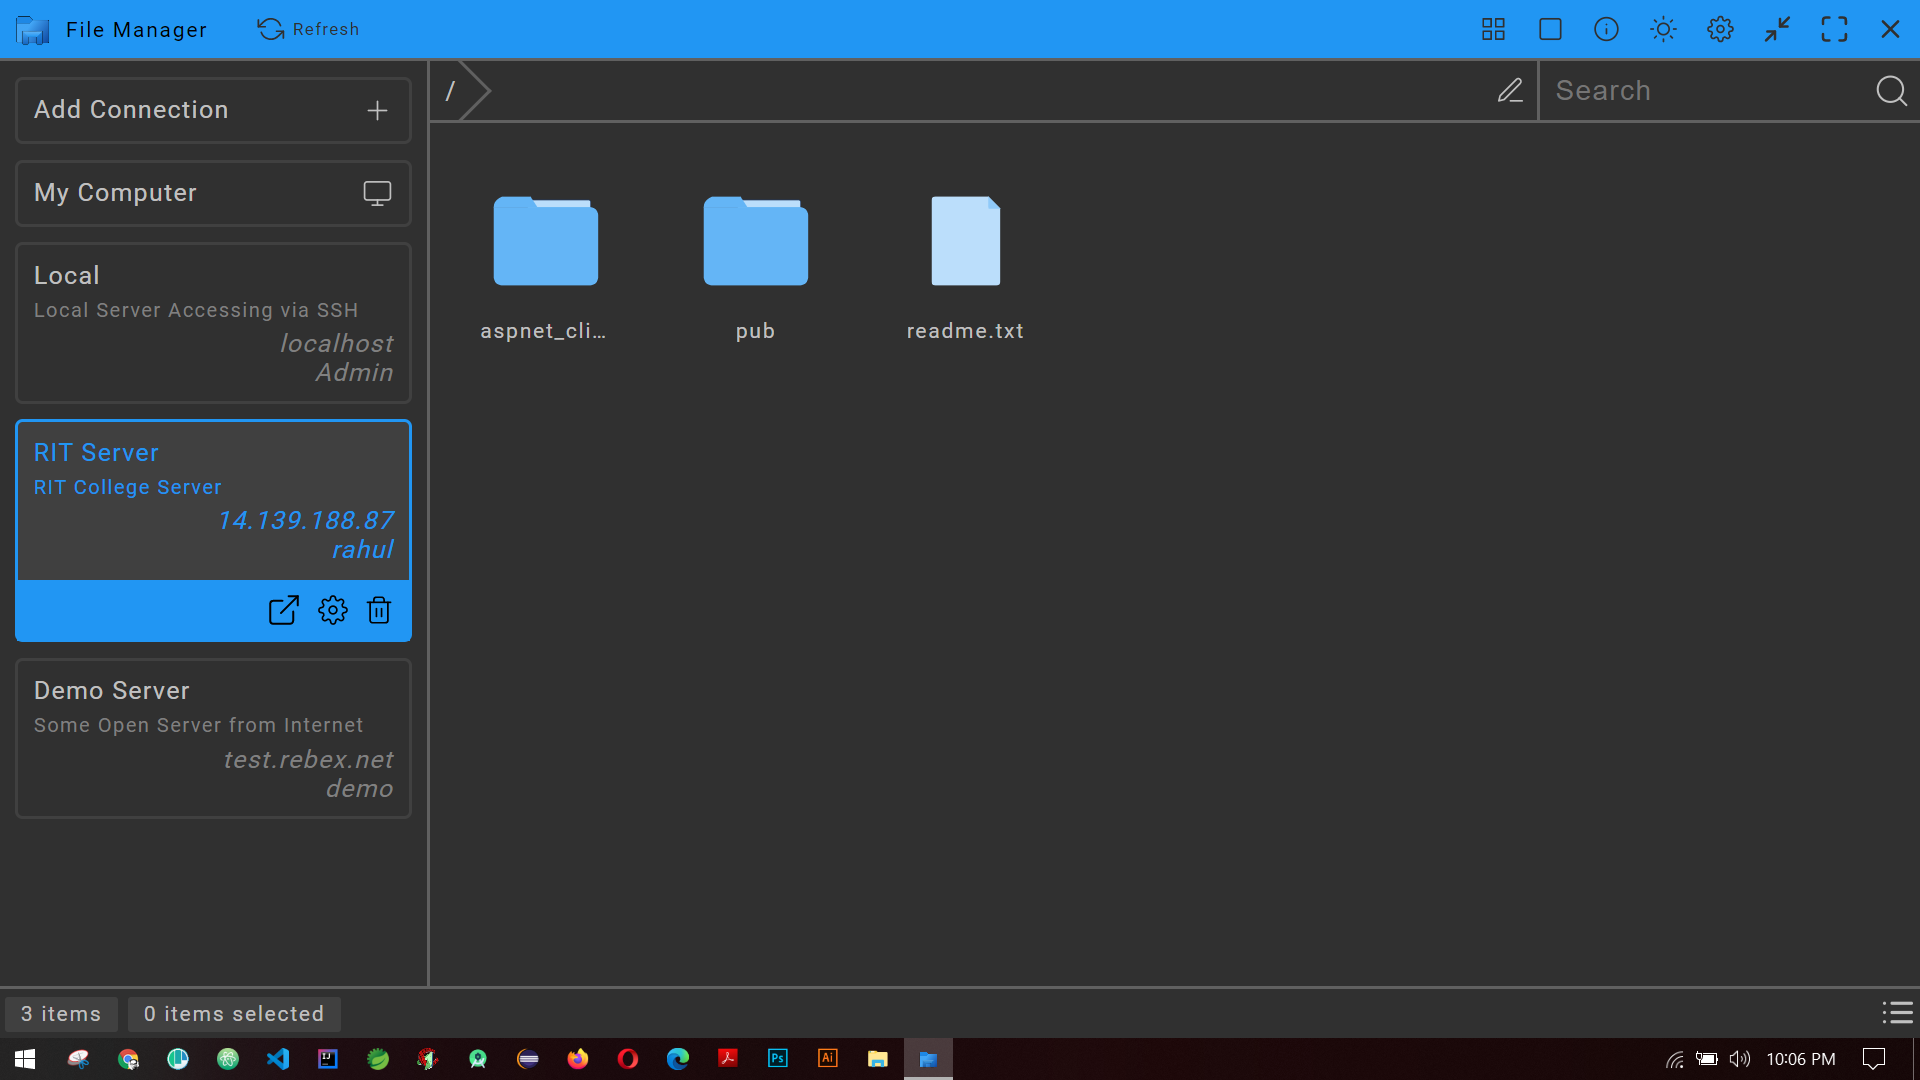Expand the breadcrumb chevron after root
The width and height of the screenshot is (1920, 1080).
[x=475, y=90]
